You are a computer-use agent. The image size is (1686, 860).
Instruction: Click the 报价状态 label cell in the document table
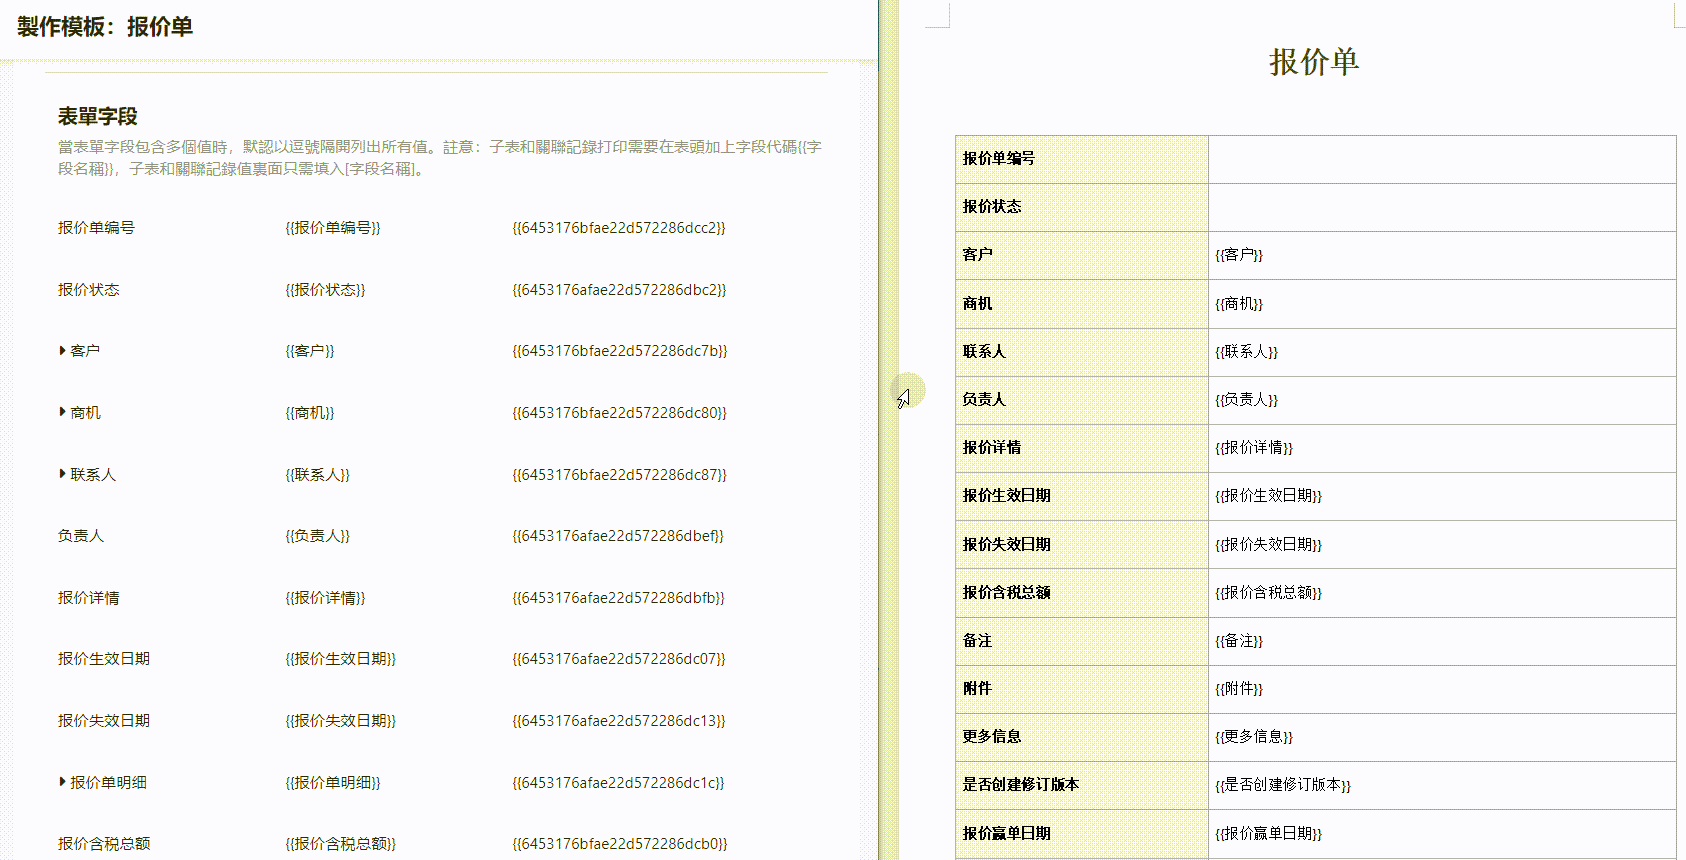[1082, 207]
